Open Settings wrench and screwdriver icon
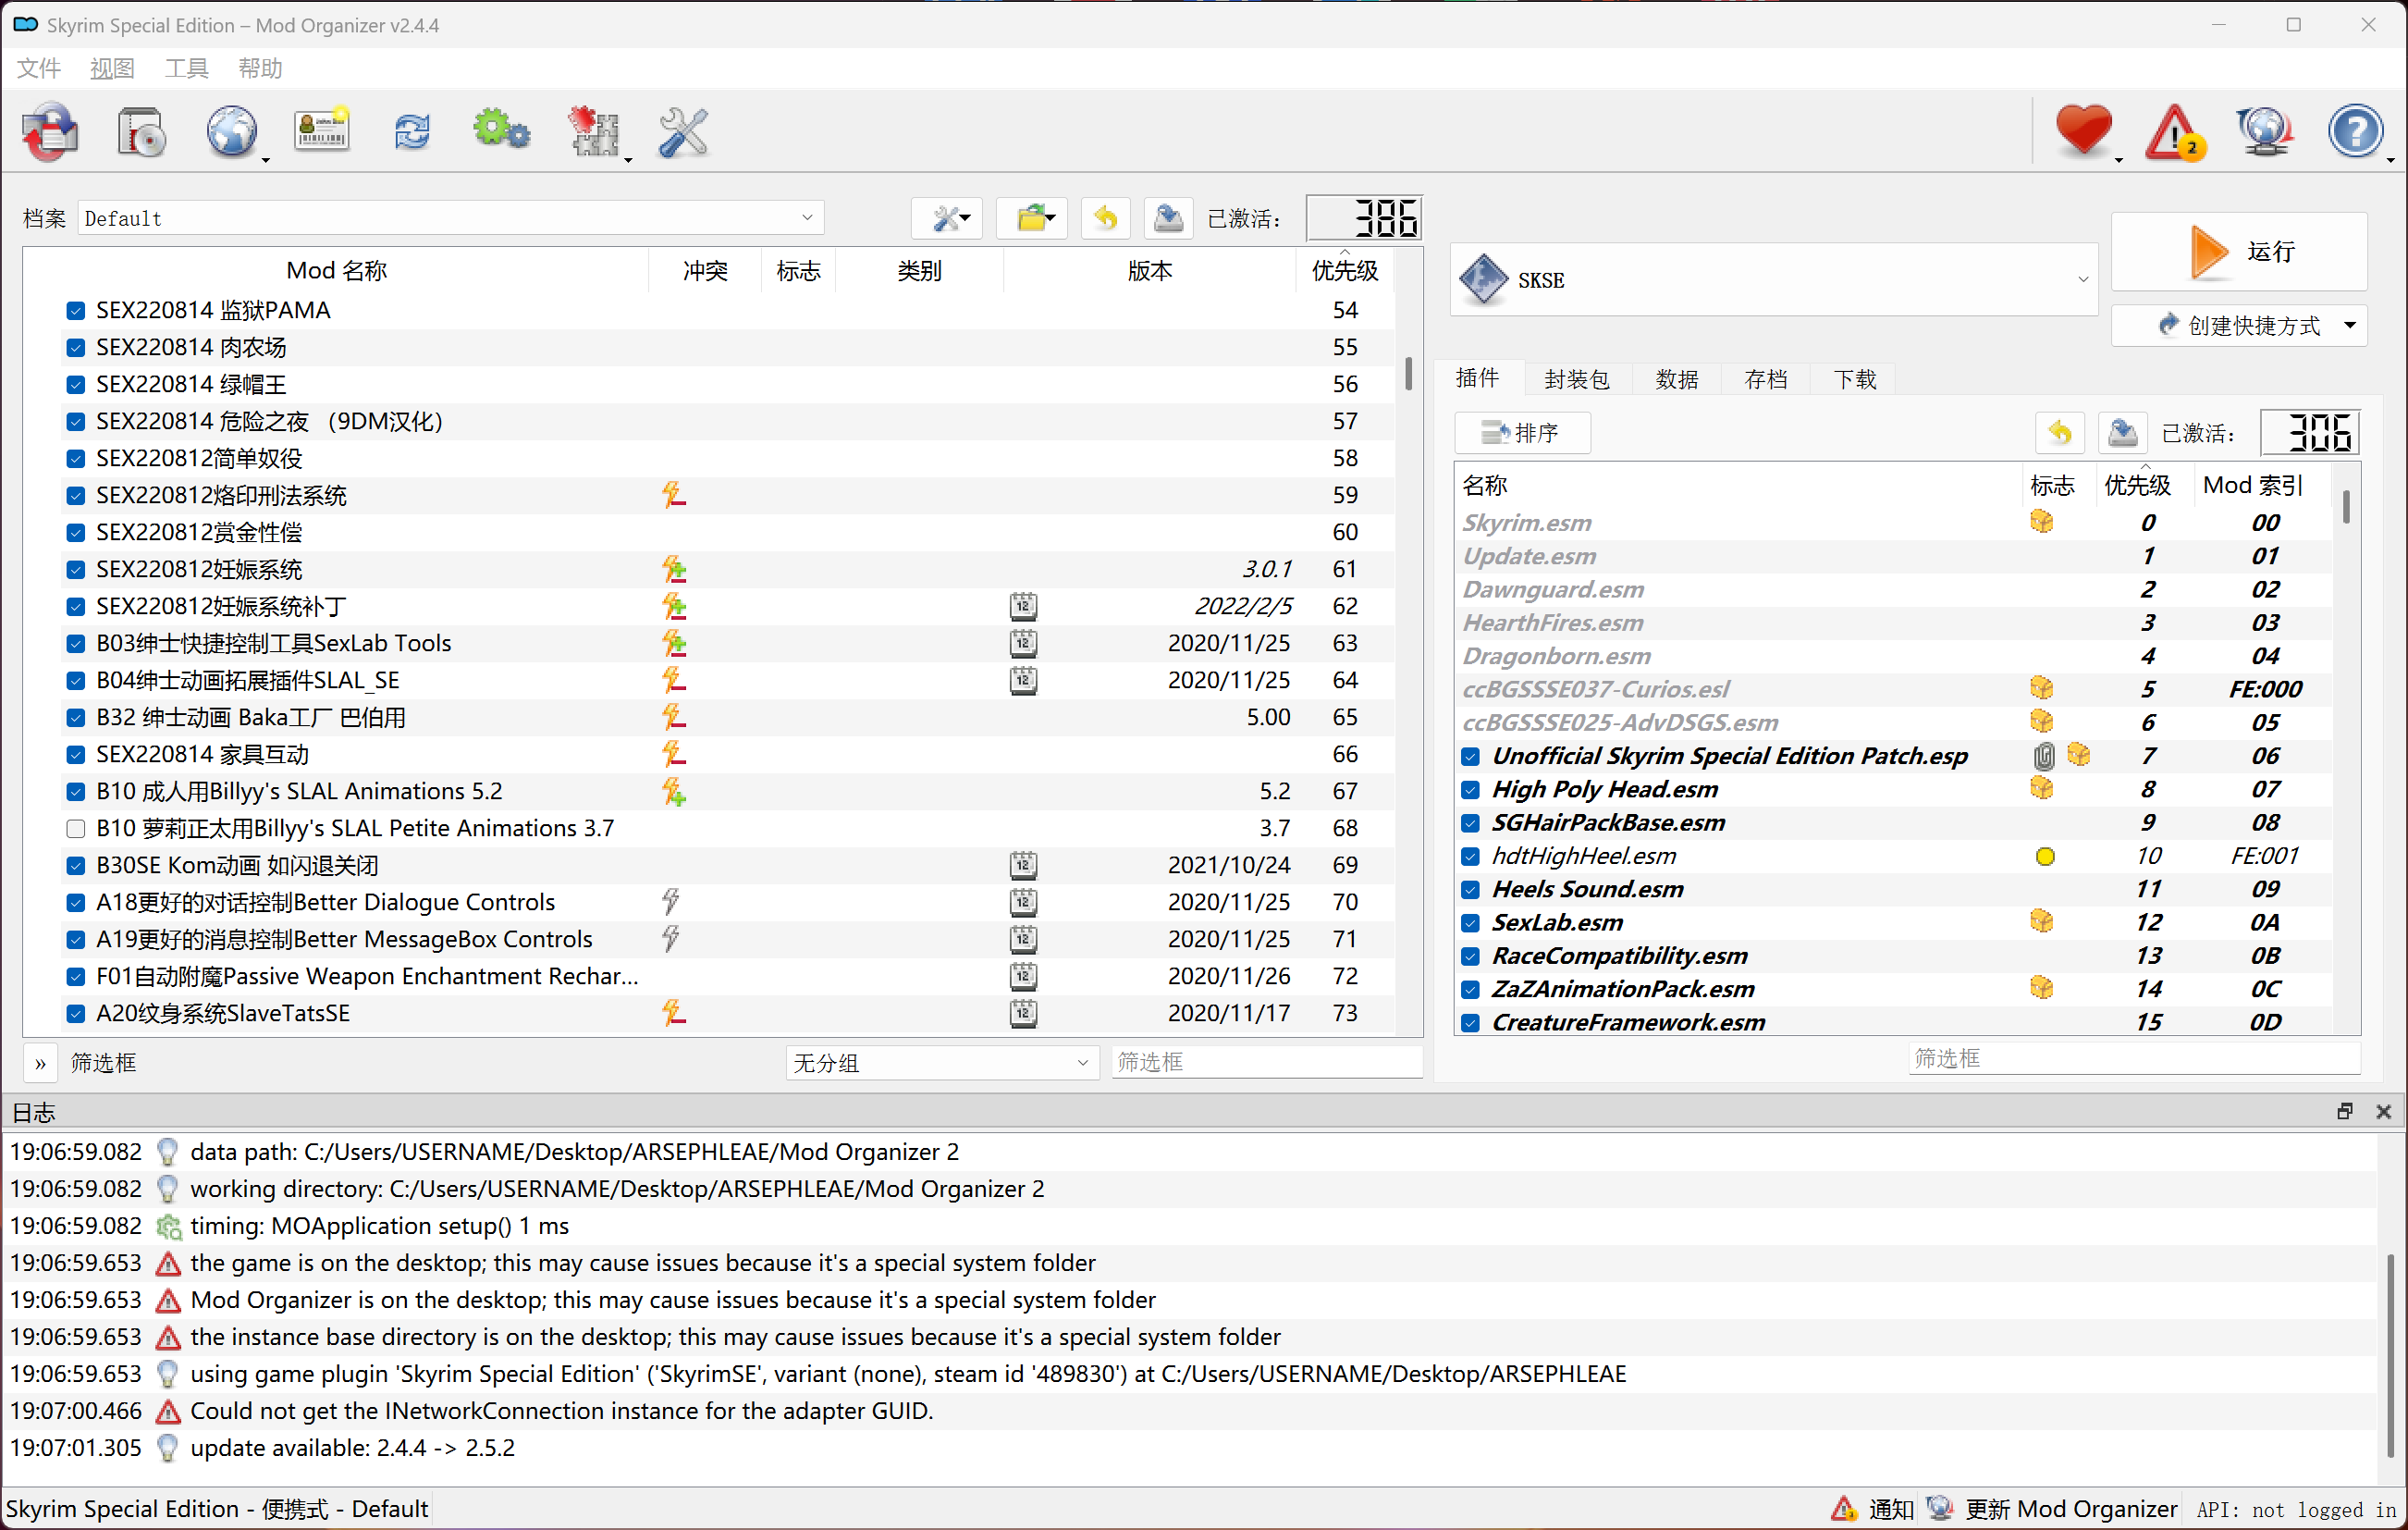2408x1530 pixels. click(x=684, y=131)
